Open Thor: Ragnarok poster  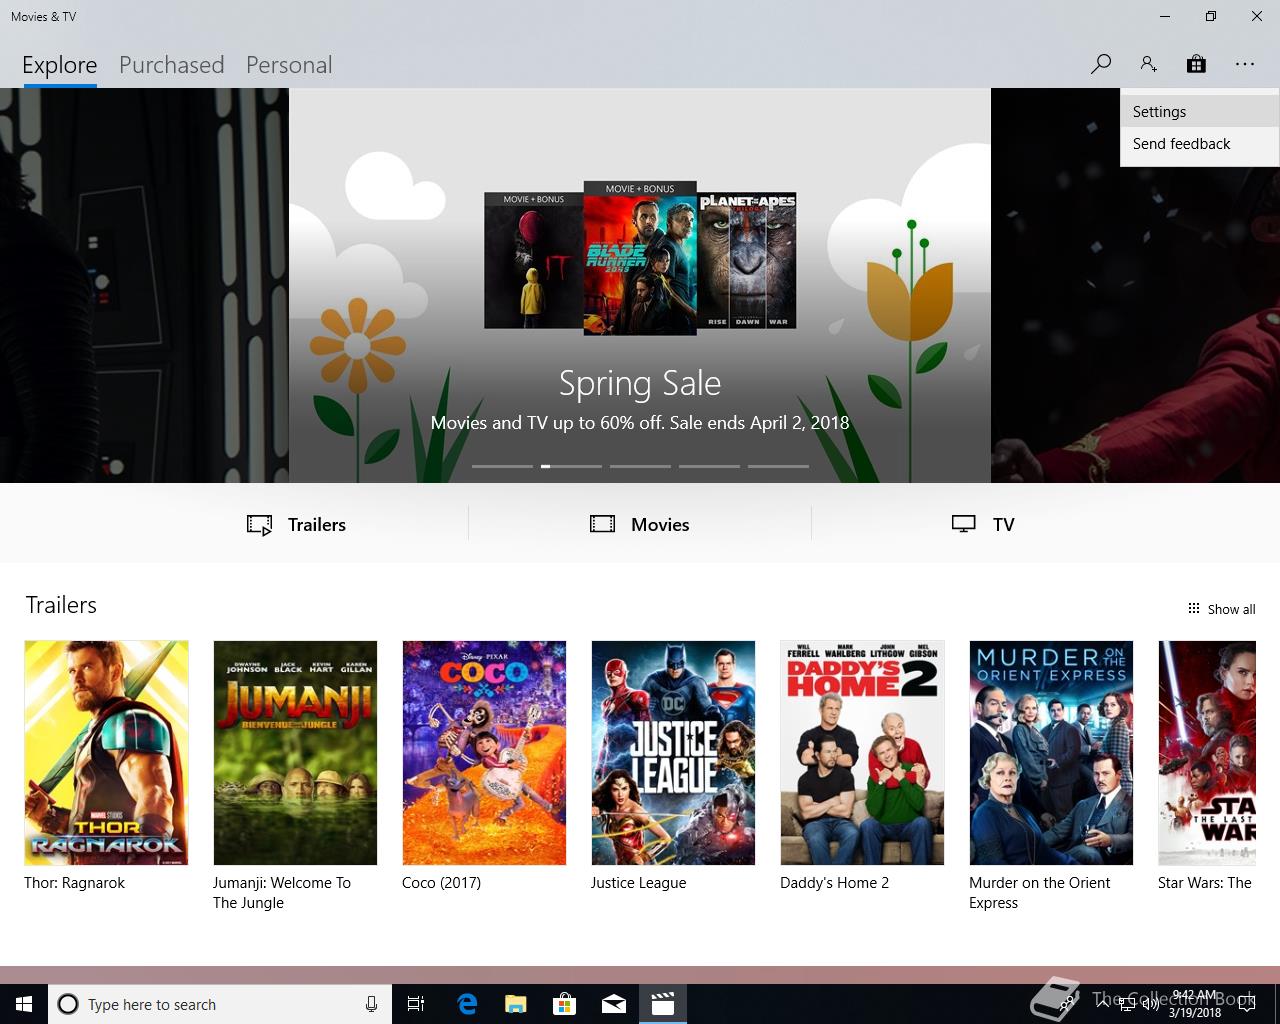(x=106, y=753)
